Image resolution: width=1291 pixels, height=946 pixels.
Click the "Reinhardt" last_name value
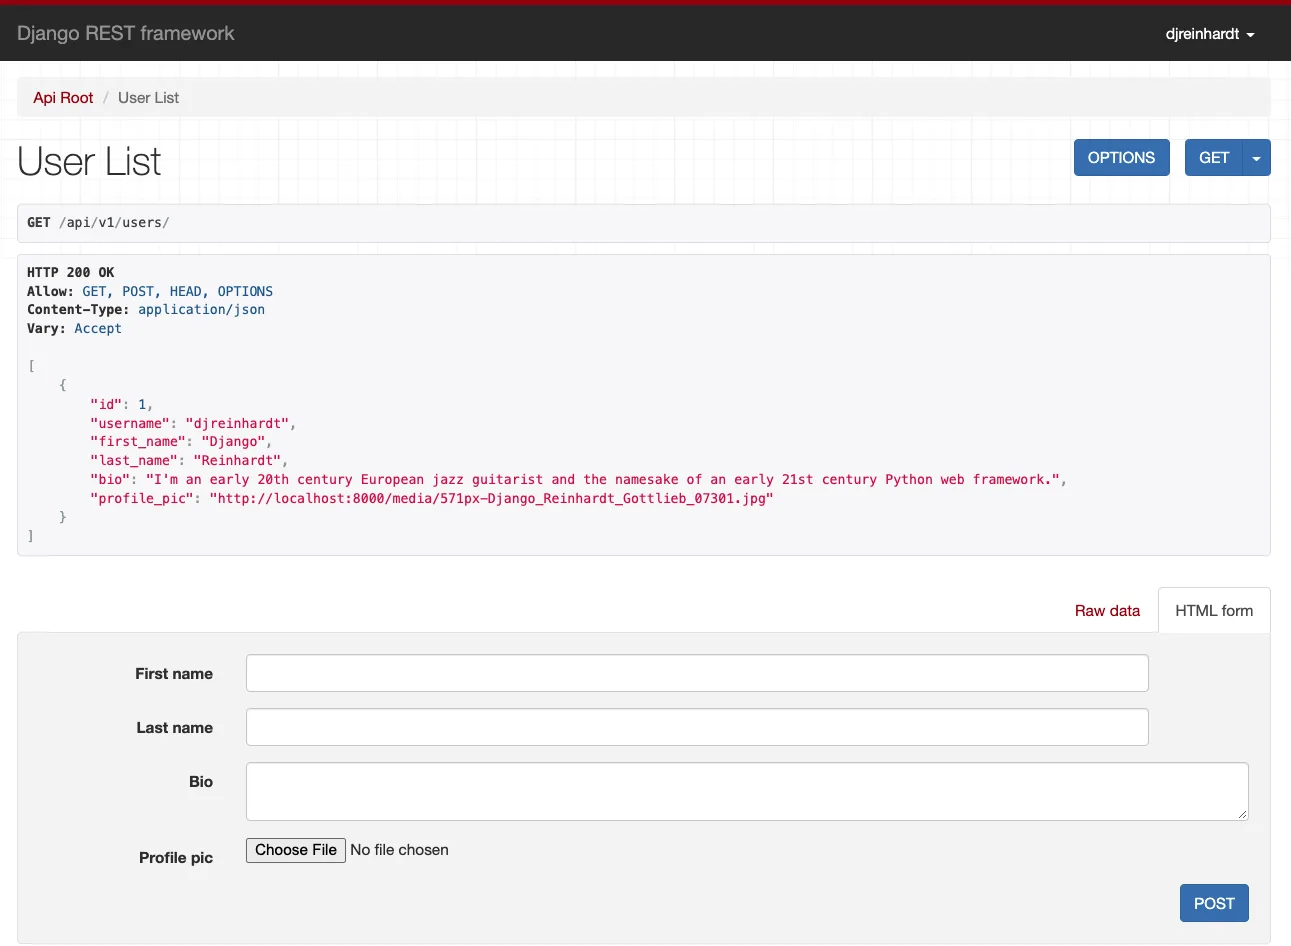click(x=237, y=461)
